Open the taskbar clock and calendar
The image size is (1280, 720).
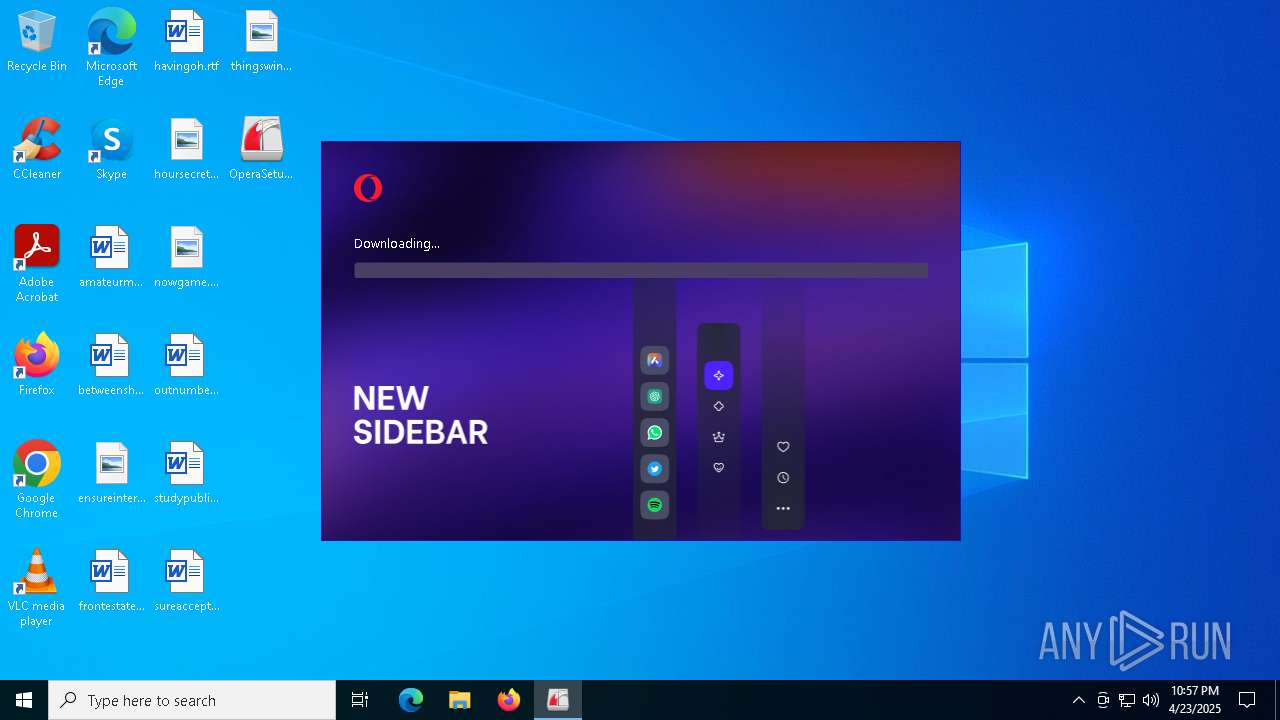click(x=1195, y=700)
